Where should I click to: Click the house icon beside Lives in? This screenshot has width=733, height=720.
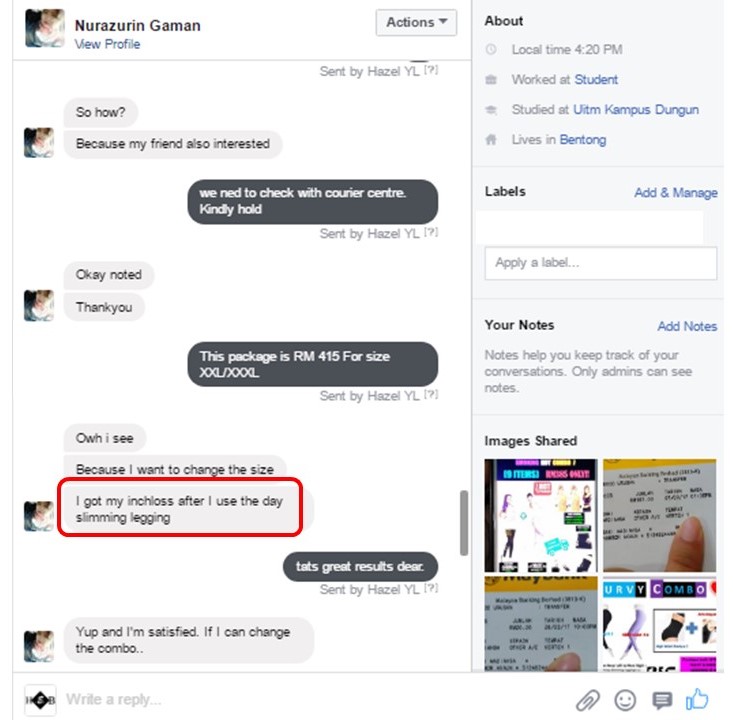click(491, 139)
